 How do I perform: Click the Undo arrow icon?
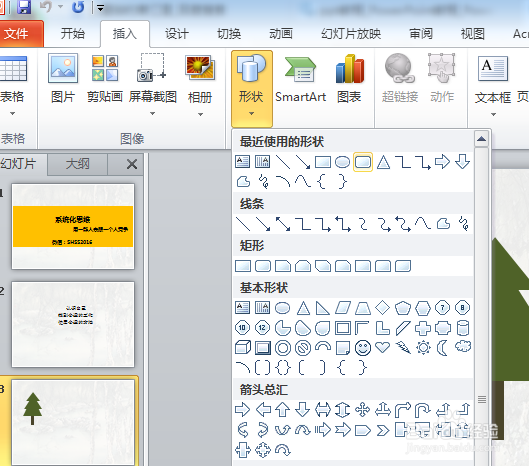tap(46, 7)
